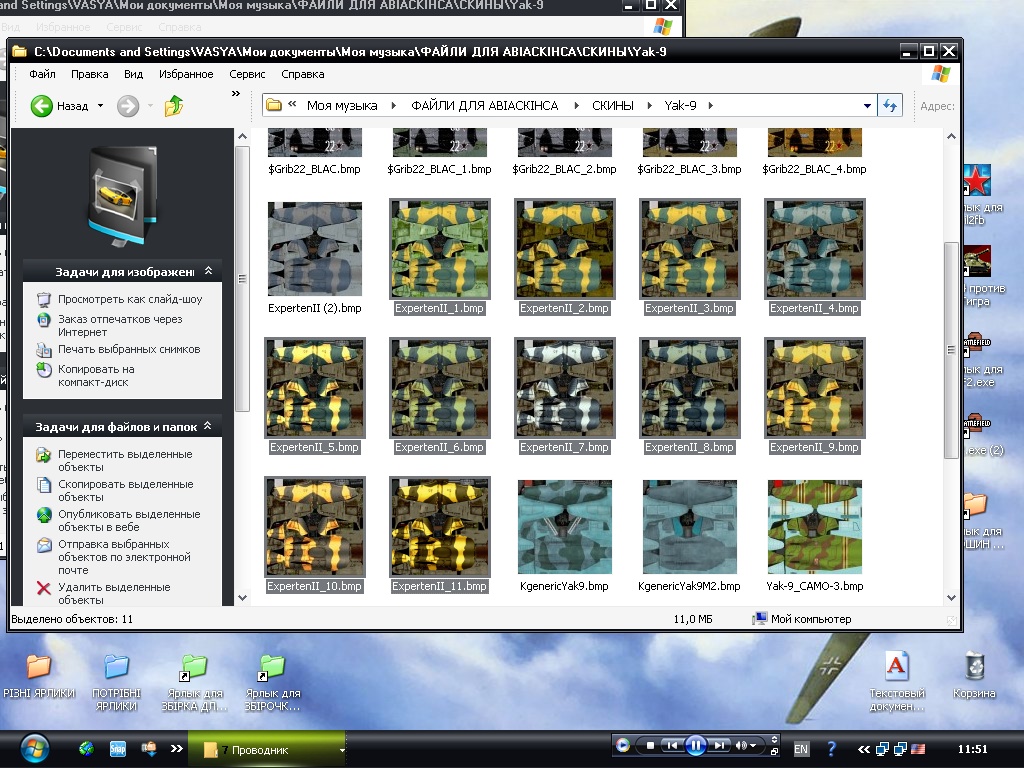Click the file list scrollbar down arrow
Screen dimensions: 1024x768
(x=951, y=598)
